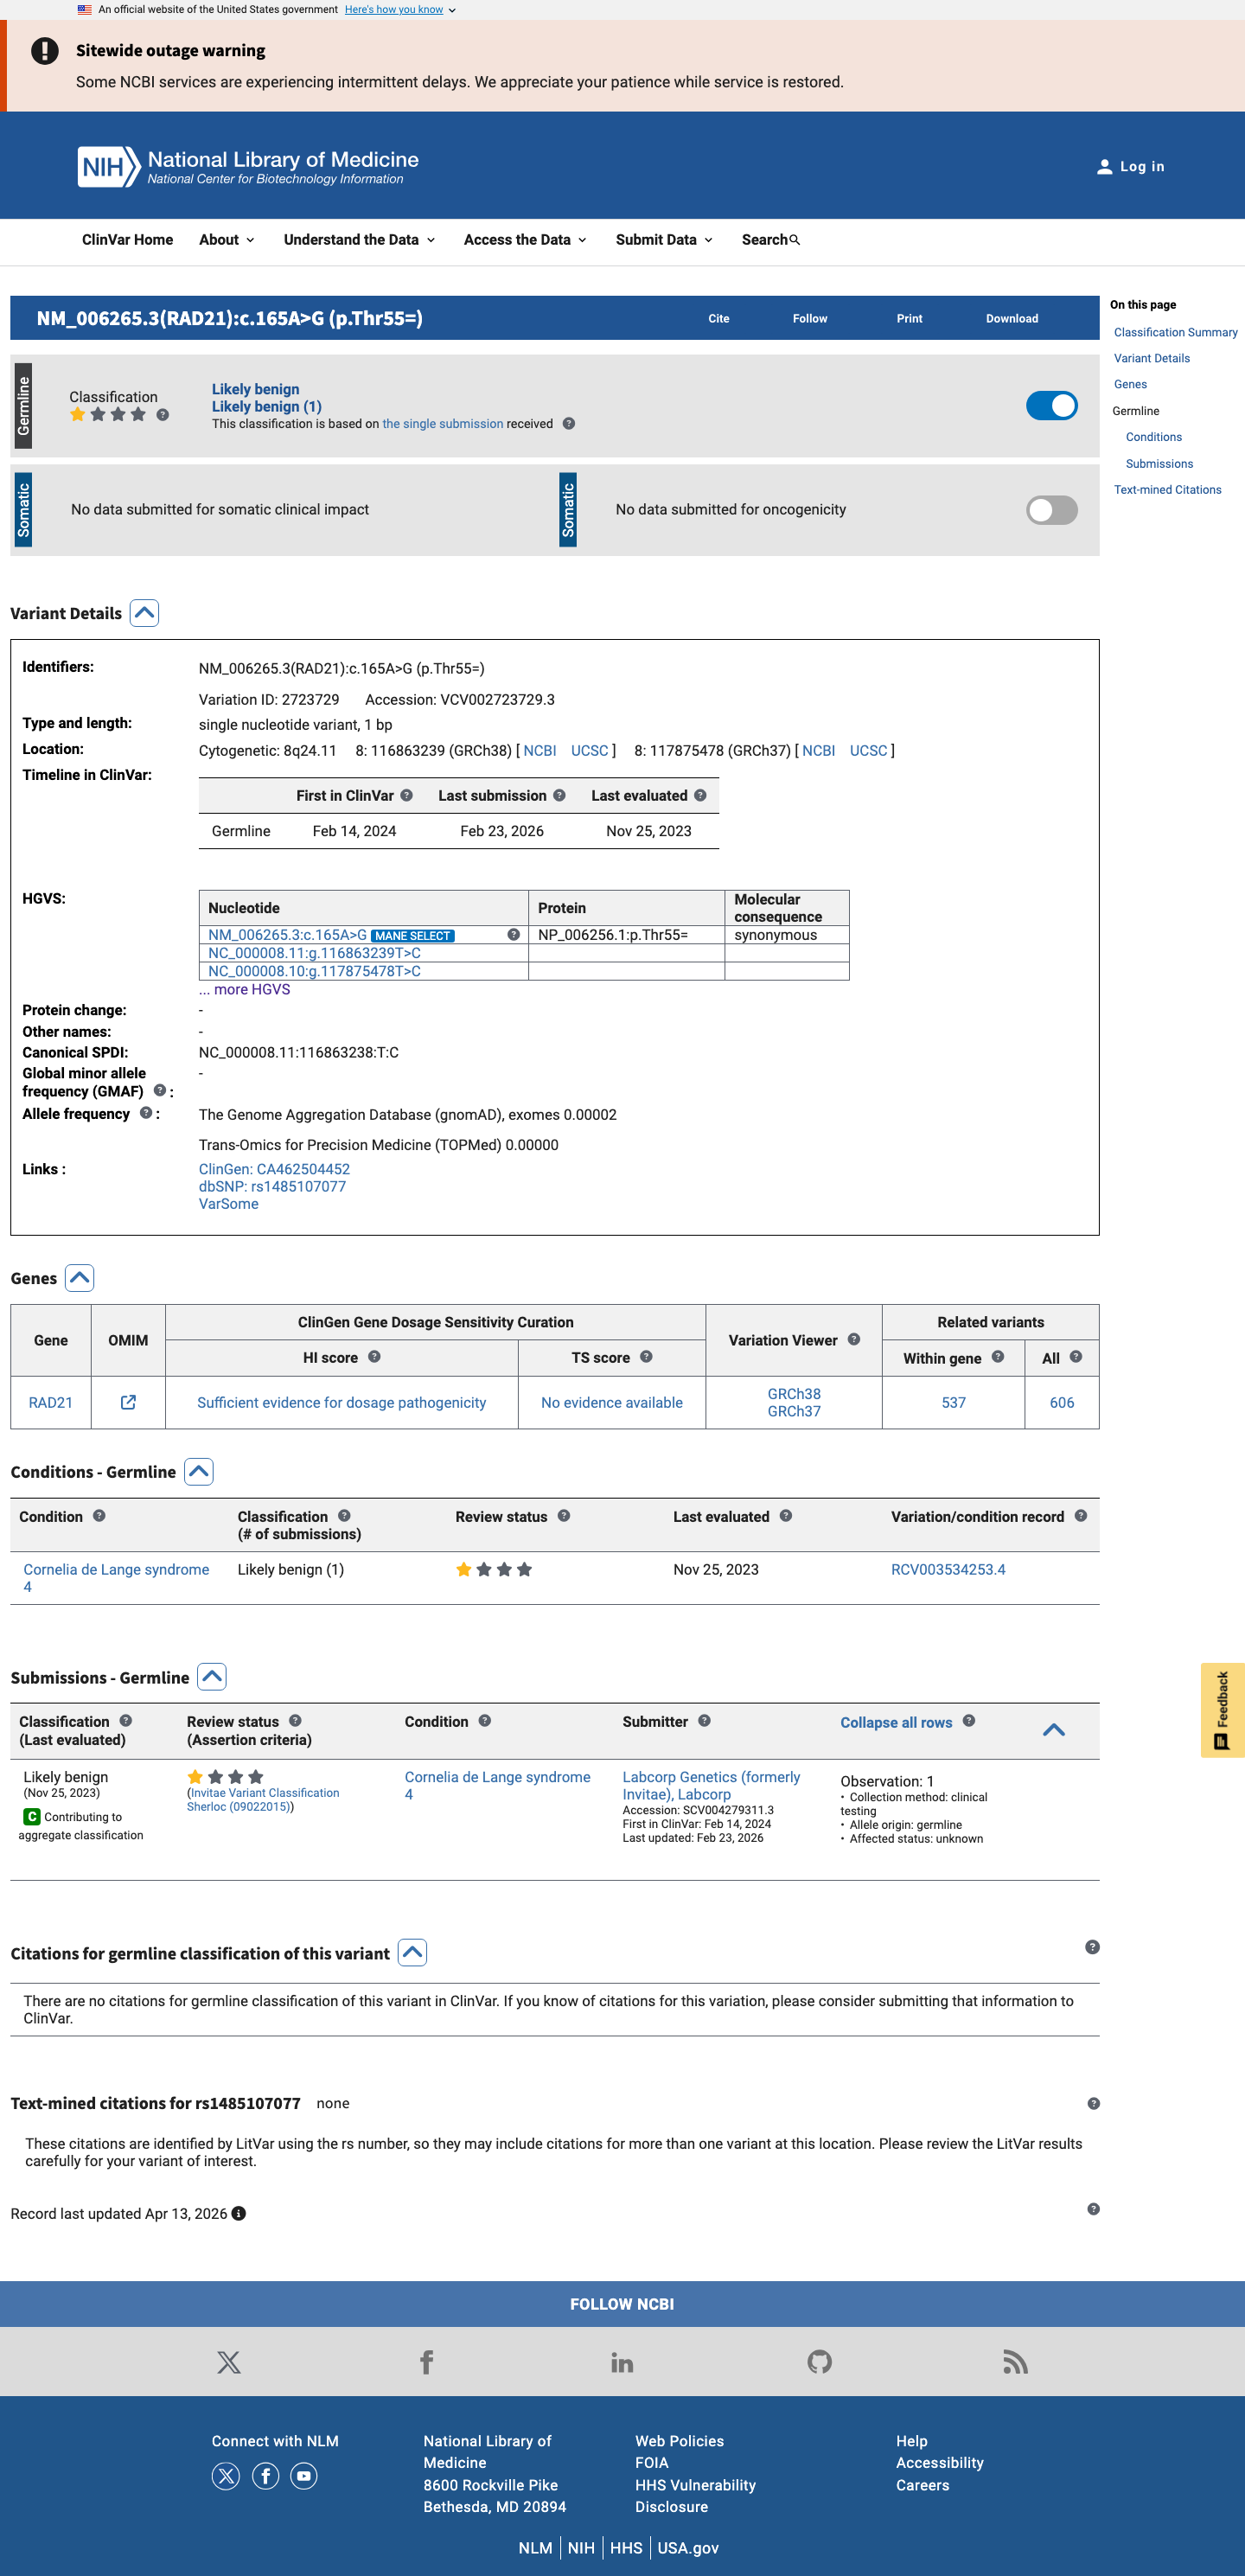Click help icon next to Review status in Conditions
The image size is (1245, 2576).
[x=564, y=1516]
